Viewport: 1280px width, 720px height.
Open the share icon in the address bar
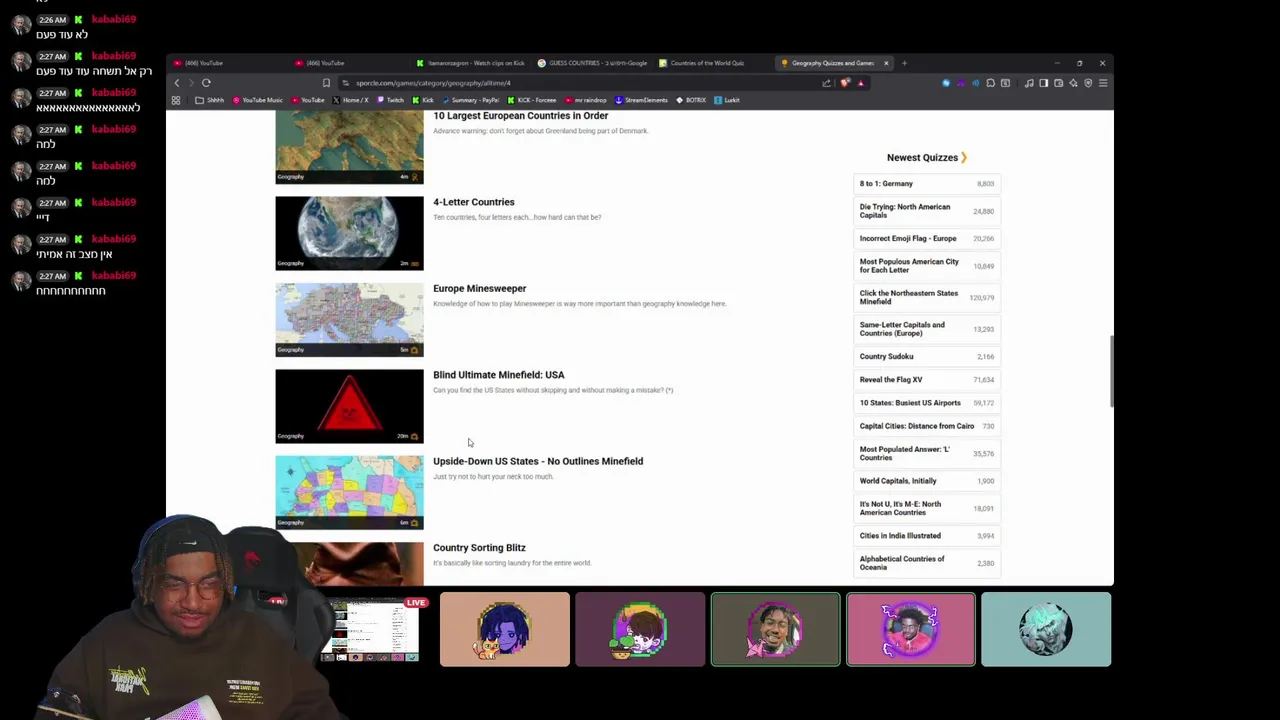(826, 83)
